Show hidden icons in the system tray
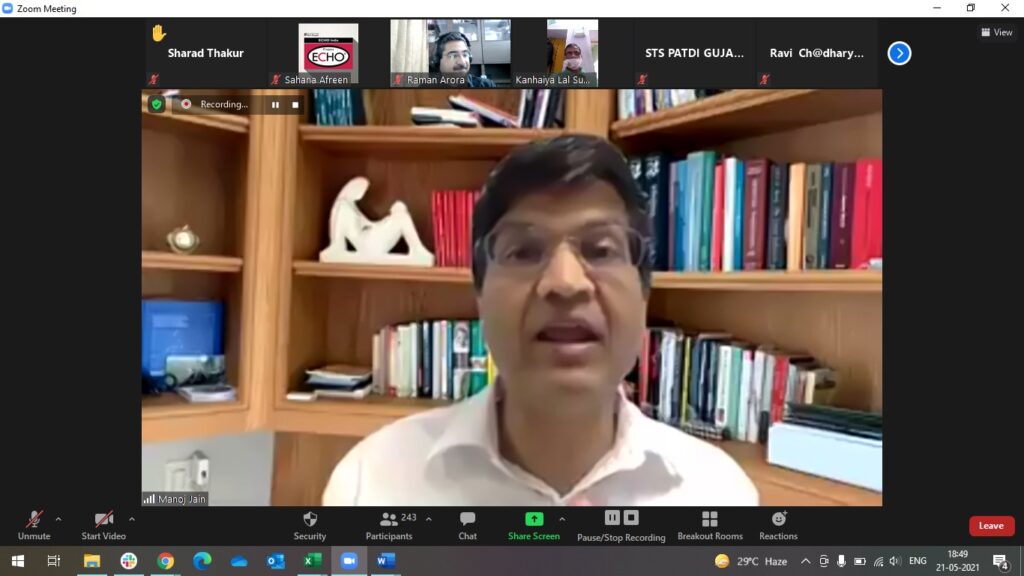The width and height of the screenshot is (1024, 576). click(805, 561)
